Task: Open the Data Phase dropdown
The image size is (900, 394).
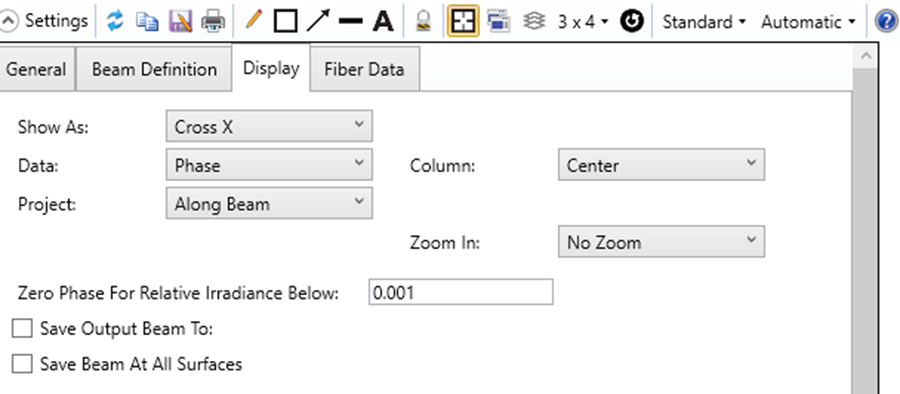Action: coord(269,164)
